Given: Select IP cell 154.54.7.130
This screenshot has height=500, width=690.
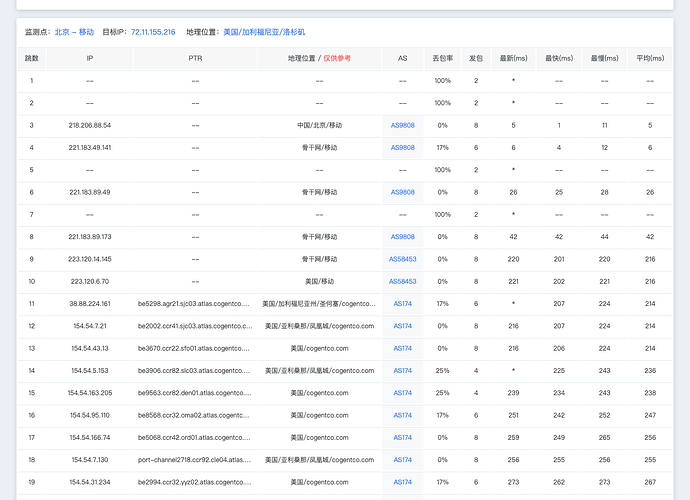Looking at the screenshot, I should [x=90, y=460].
